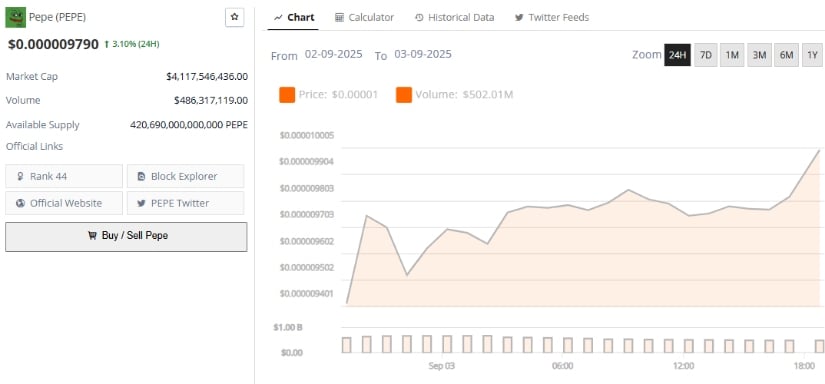825x384 pixels.
Task: Click the available supply value 420,690,000,000,000 PEPE
Action: pos(189,125)
